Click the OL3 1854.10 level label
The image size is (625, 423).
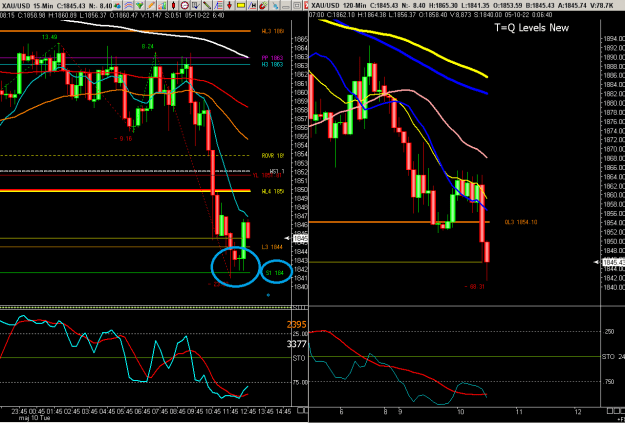(x=521, y=222)
